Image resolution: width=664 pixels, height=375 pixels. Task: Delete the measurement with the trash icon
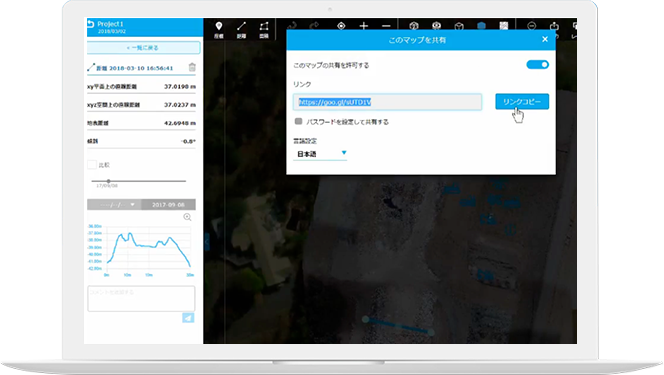[192, 67]
